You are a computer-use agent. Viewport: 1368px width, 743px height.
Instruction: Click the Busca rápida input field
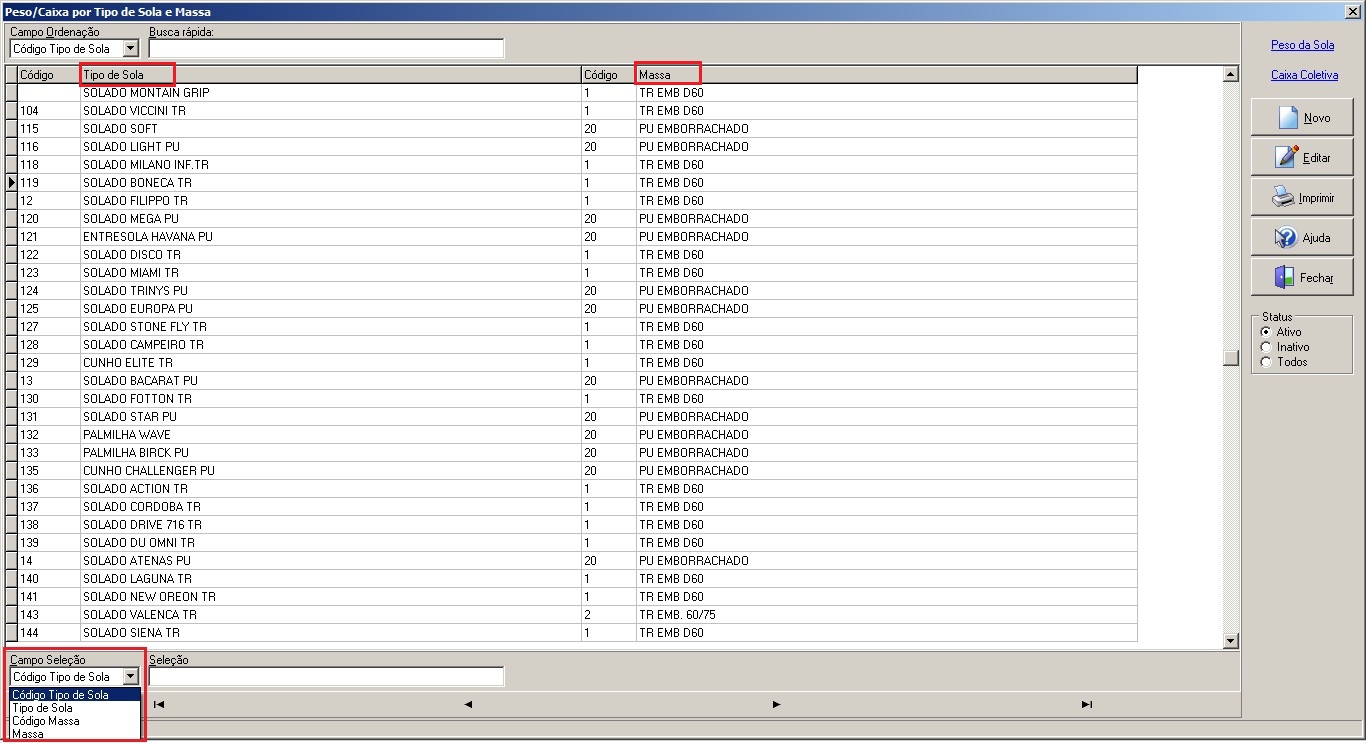point(326,49)
